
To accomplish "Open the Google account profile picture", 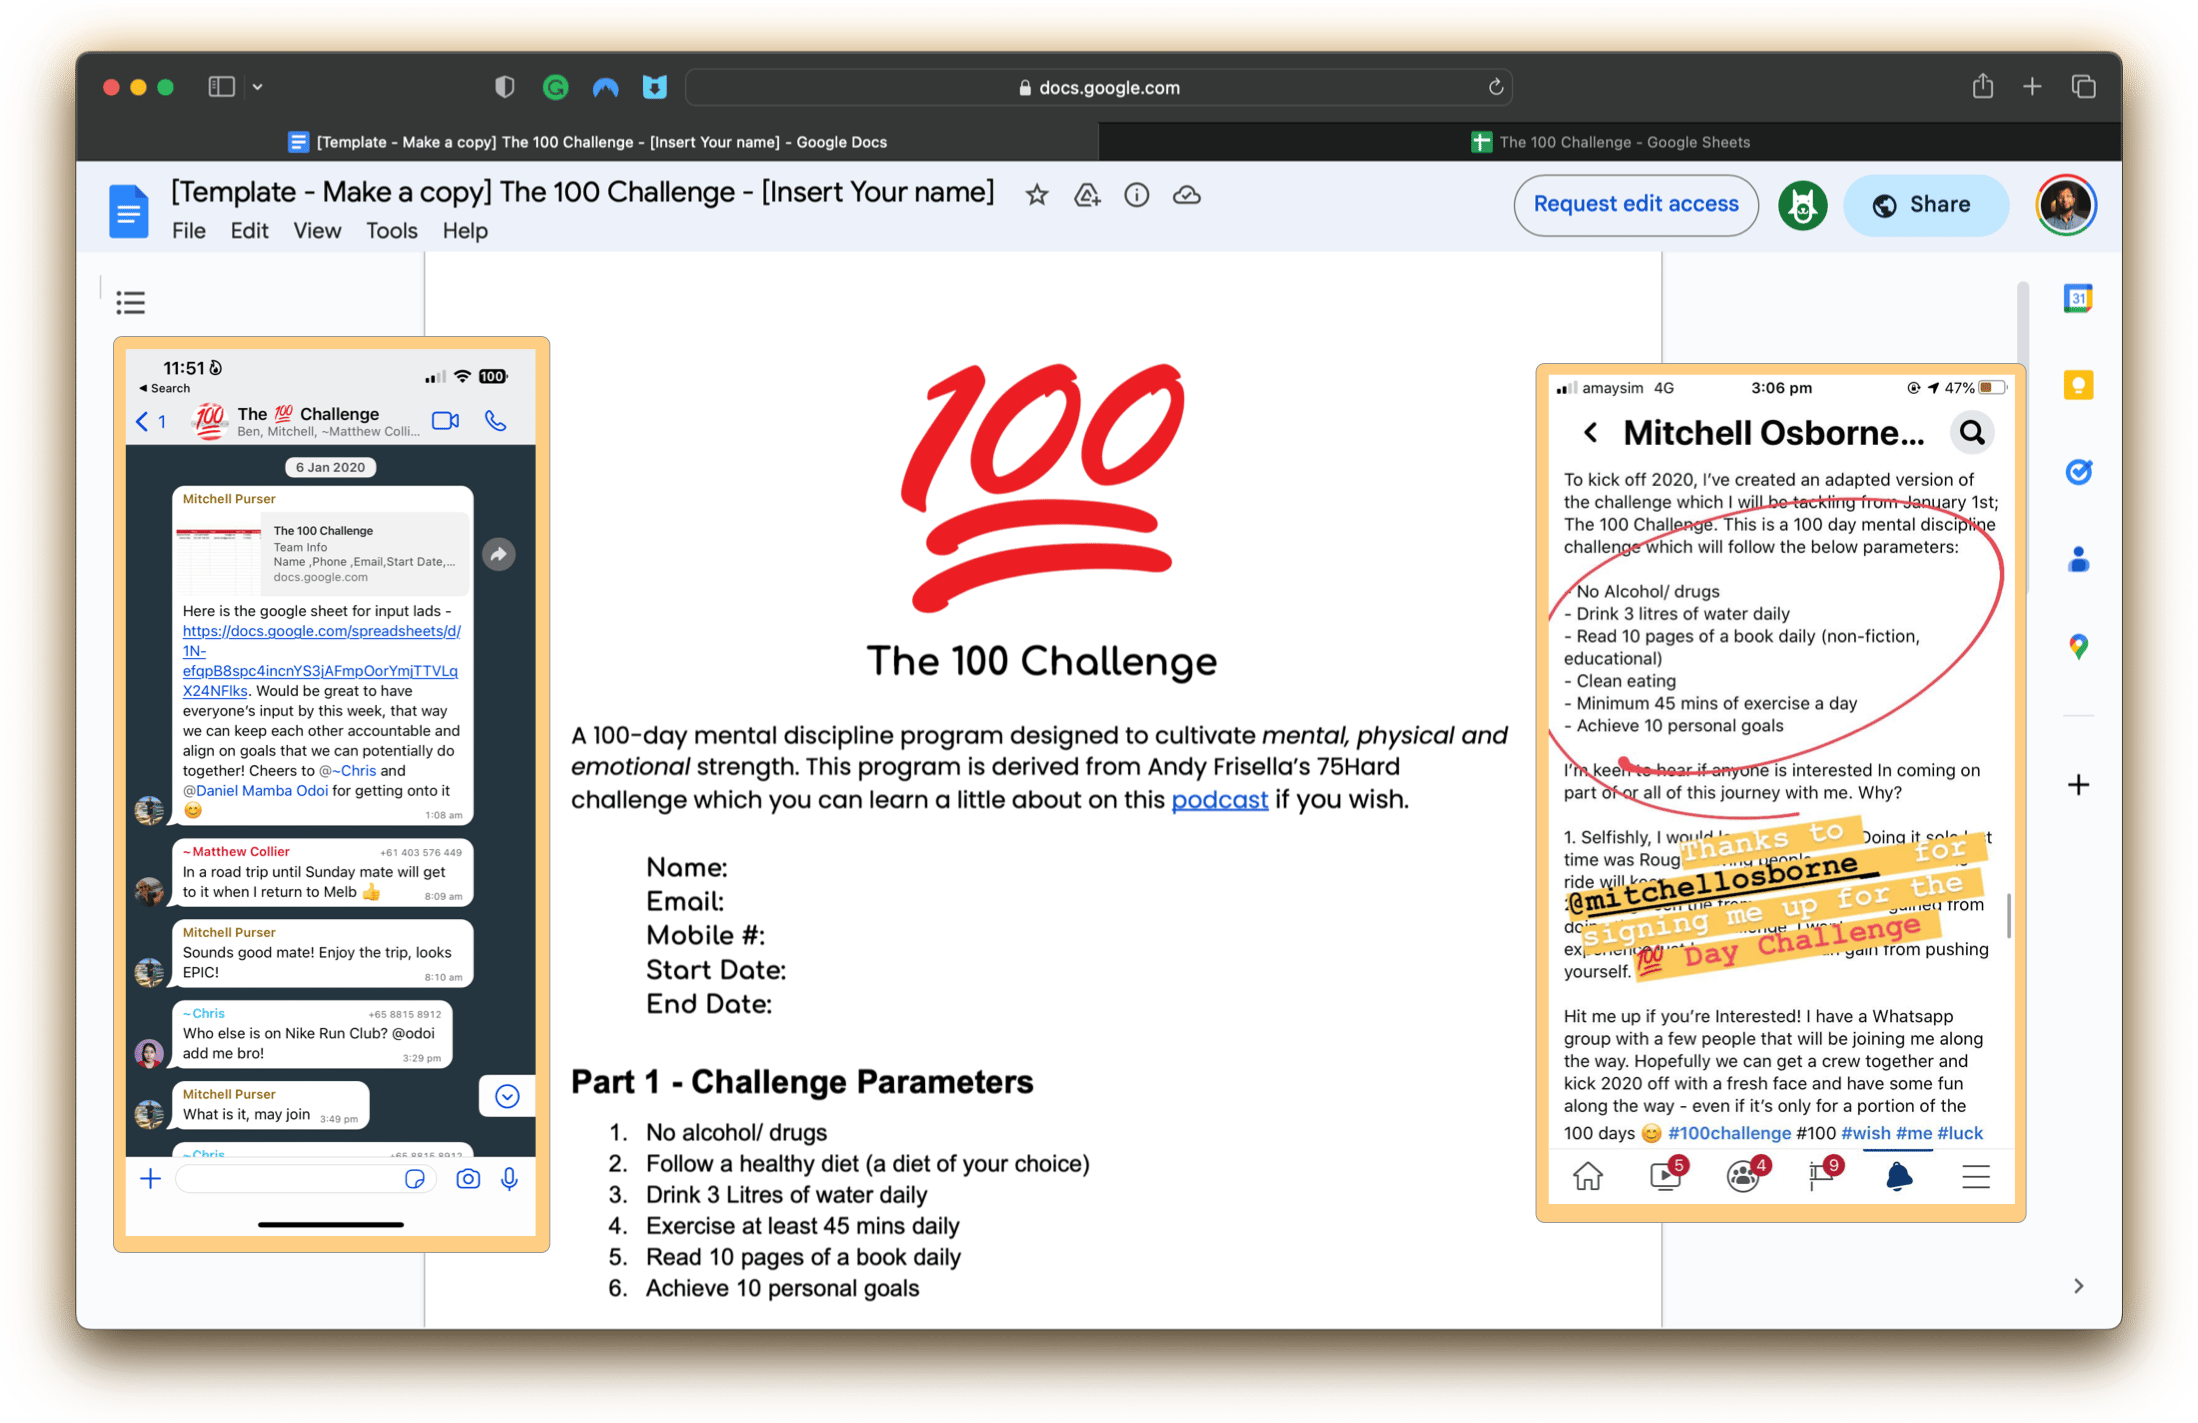I will tap(2065, 205).
